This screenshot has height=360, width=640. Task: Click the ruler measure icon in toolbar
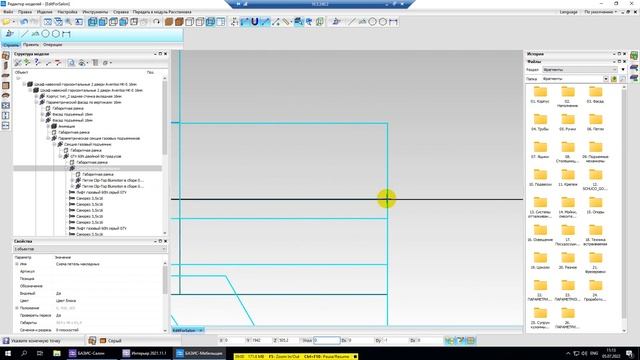click(x=286, y=22)
